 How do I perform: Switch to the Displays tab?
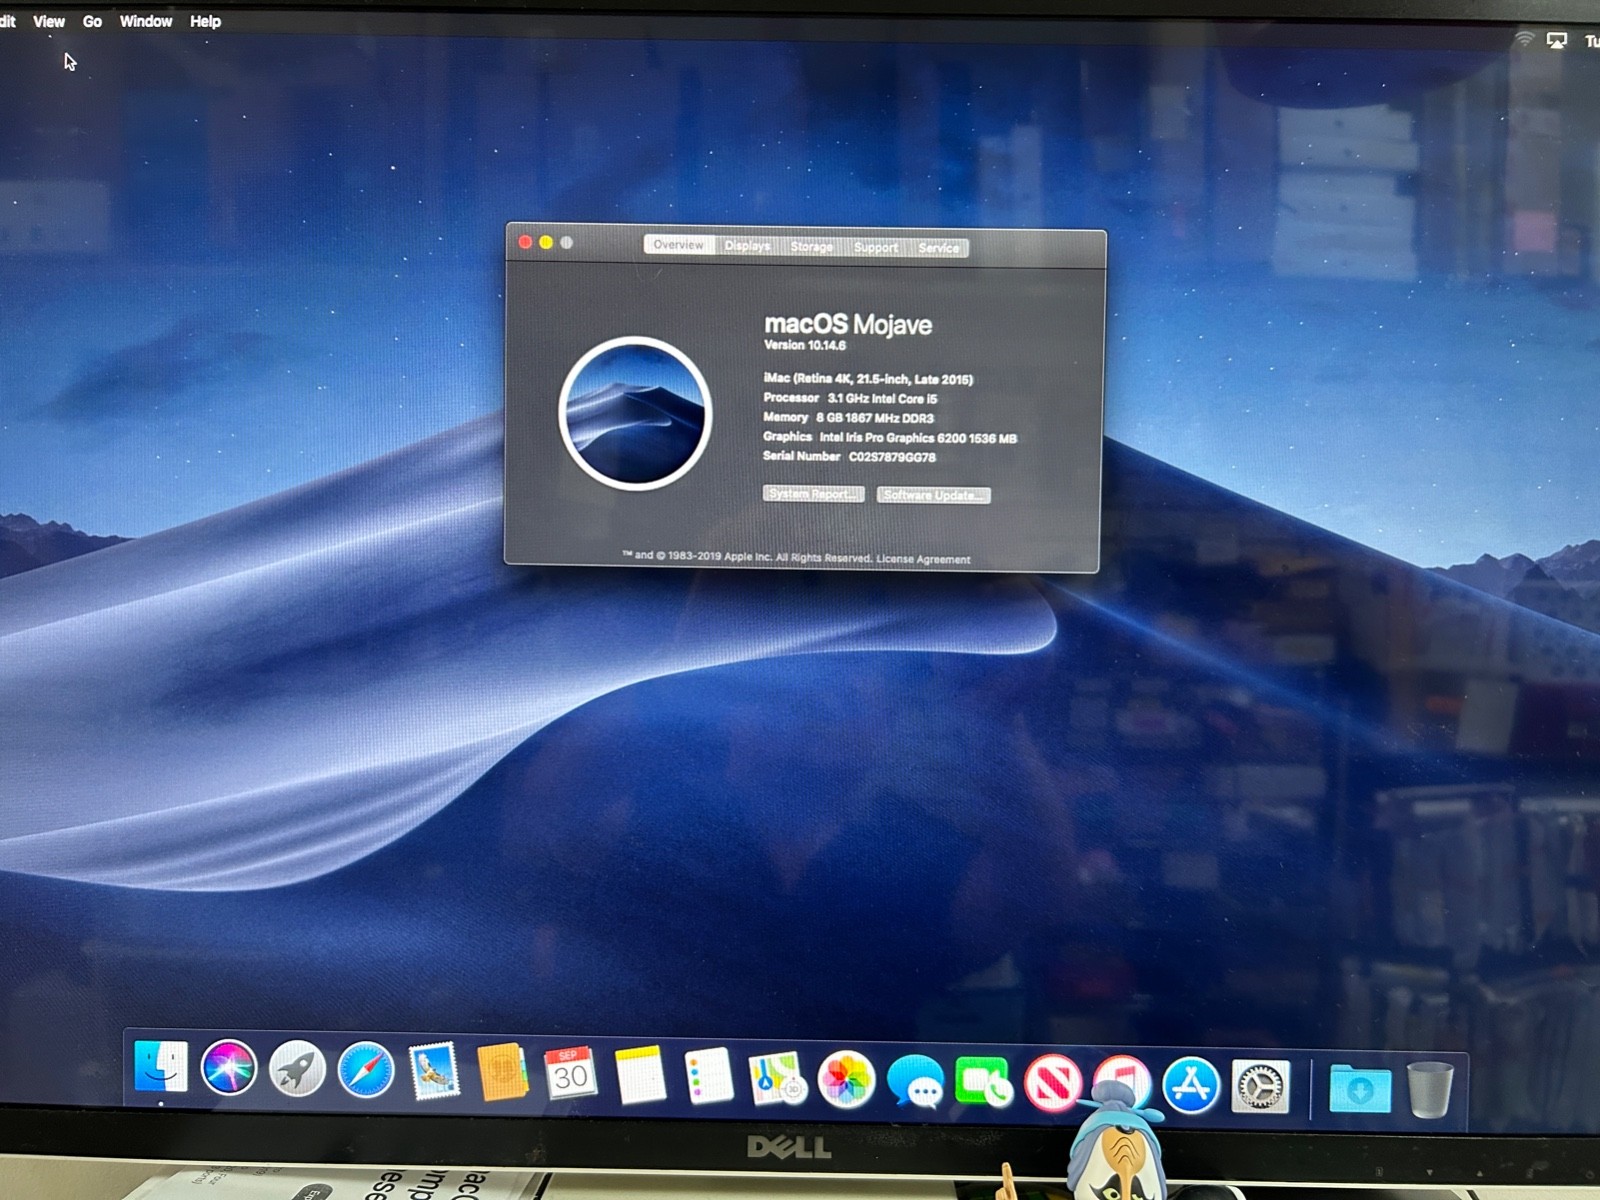pos(748,246)
